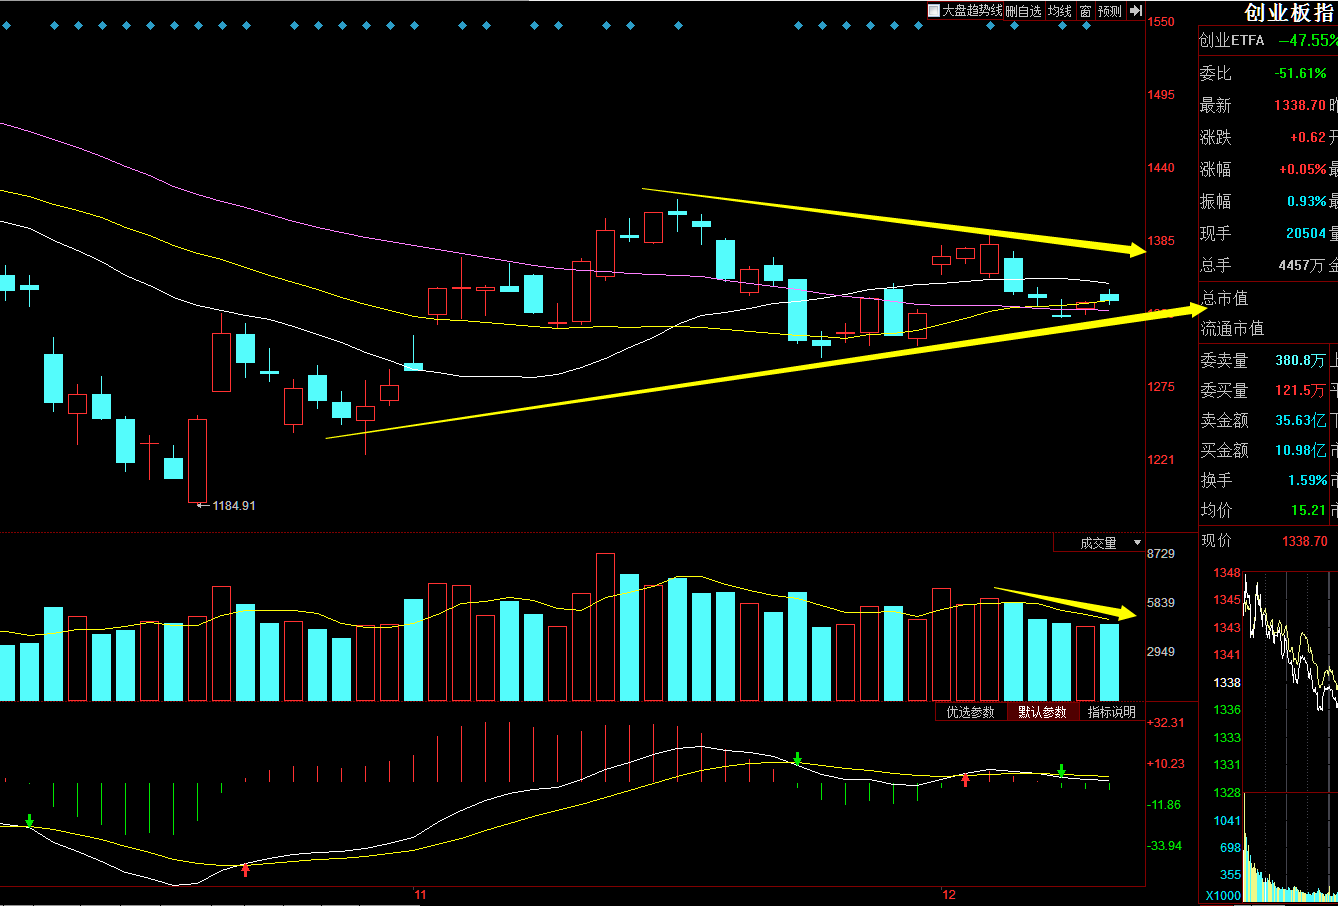The height and width of the screenshot is (906, 1338).
Task: Click the 流通市值 label
Action: pos(1232,328)
